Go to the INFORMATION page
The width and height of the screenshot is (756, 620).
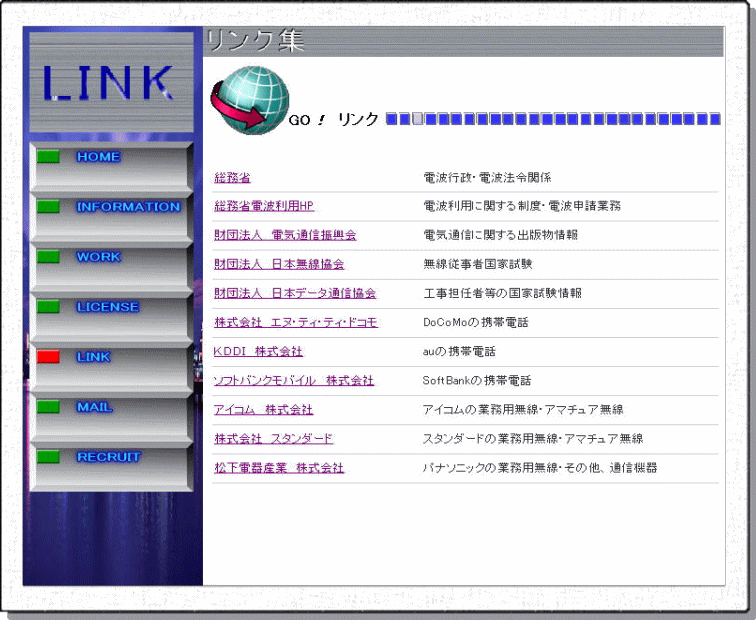tap(111, 217)
